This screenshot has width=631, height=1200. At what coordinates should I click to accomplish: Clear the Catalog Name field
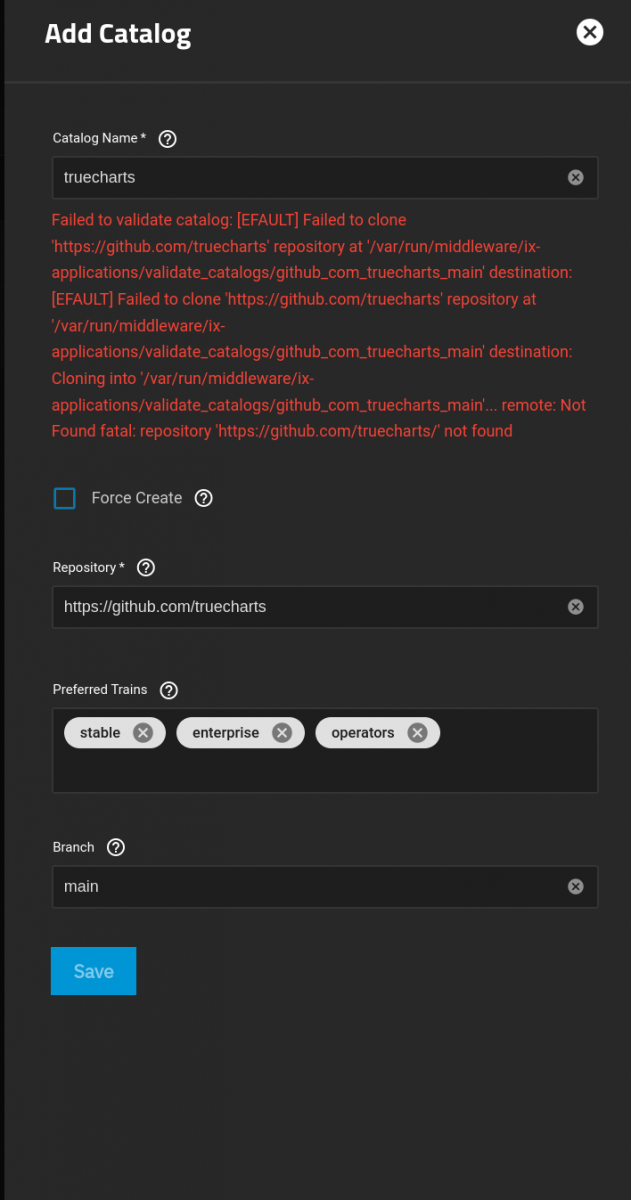(575, 177)
